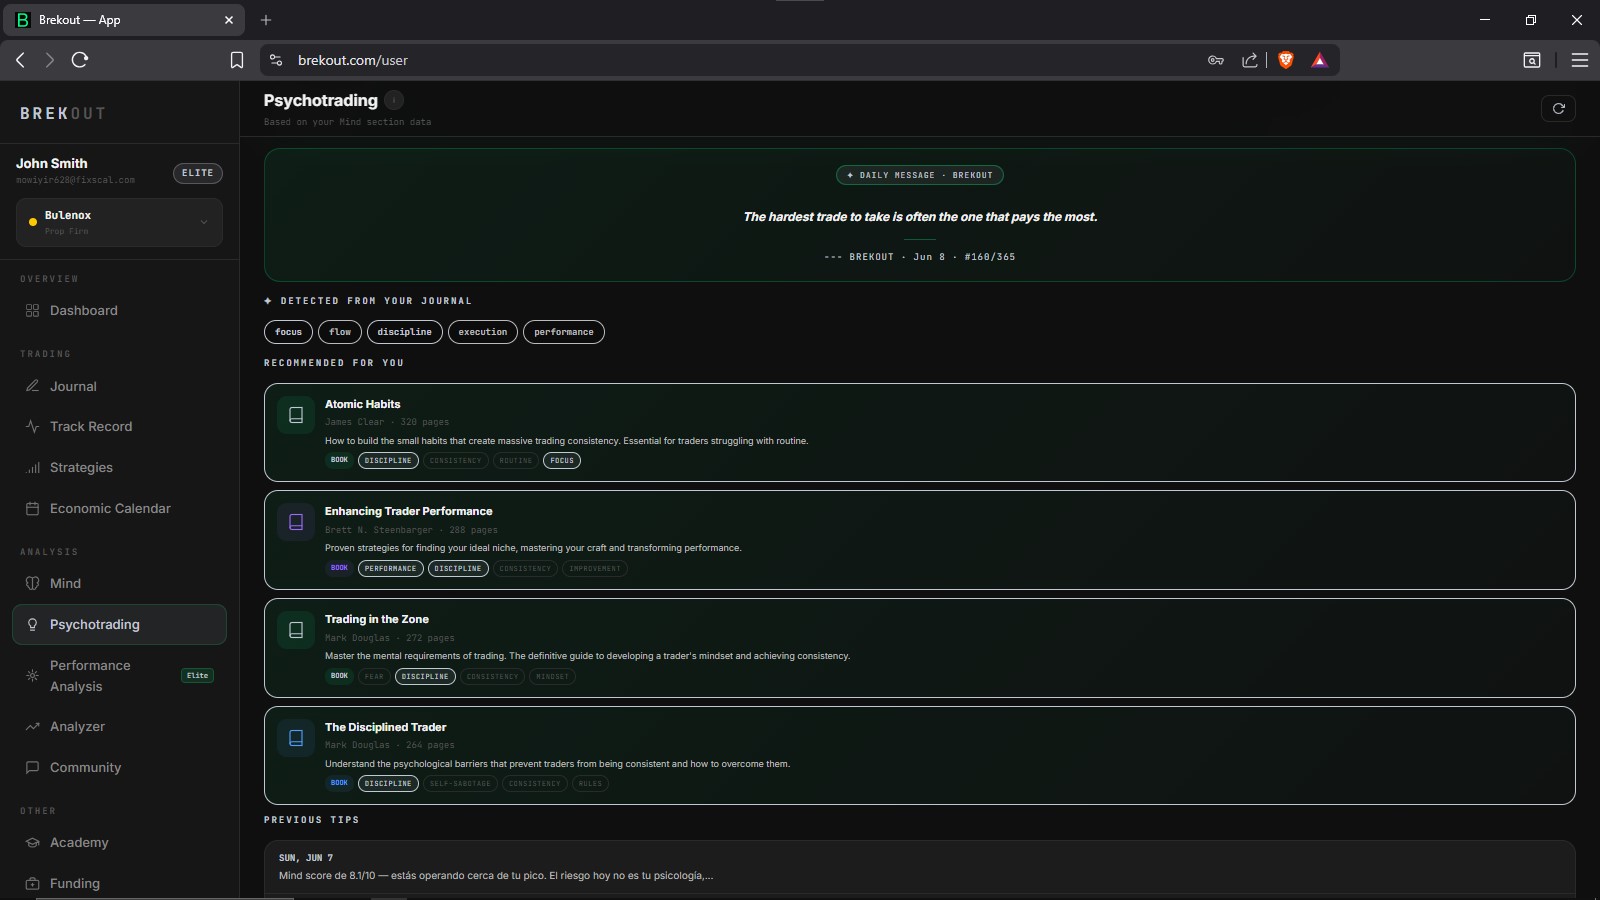Open a new browser tab
The height and width of the screenshot is (900, 1600).
pos(266,20)
